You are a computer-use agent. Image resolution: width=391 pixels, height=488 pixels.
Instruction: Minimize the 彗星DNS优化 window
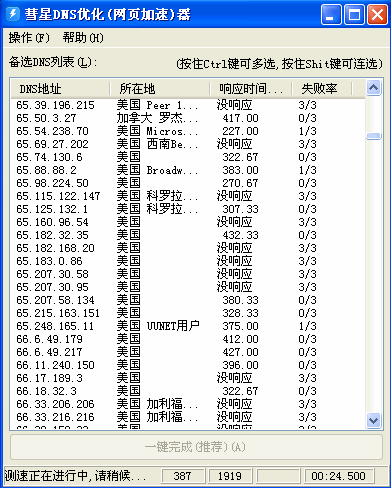pyautogui.click(x=331, y=14)
